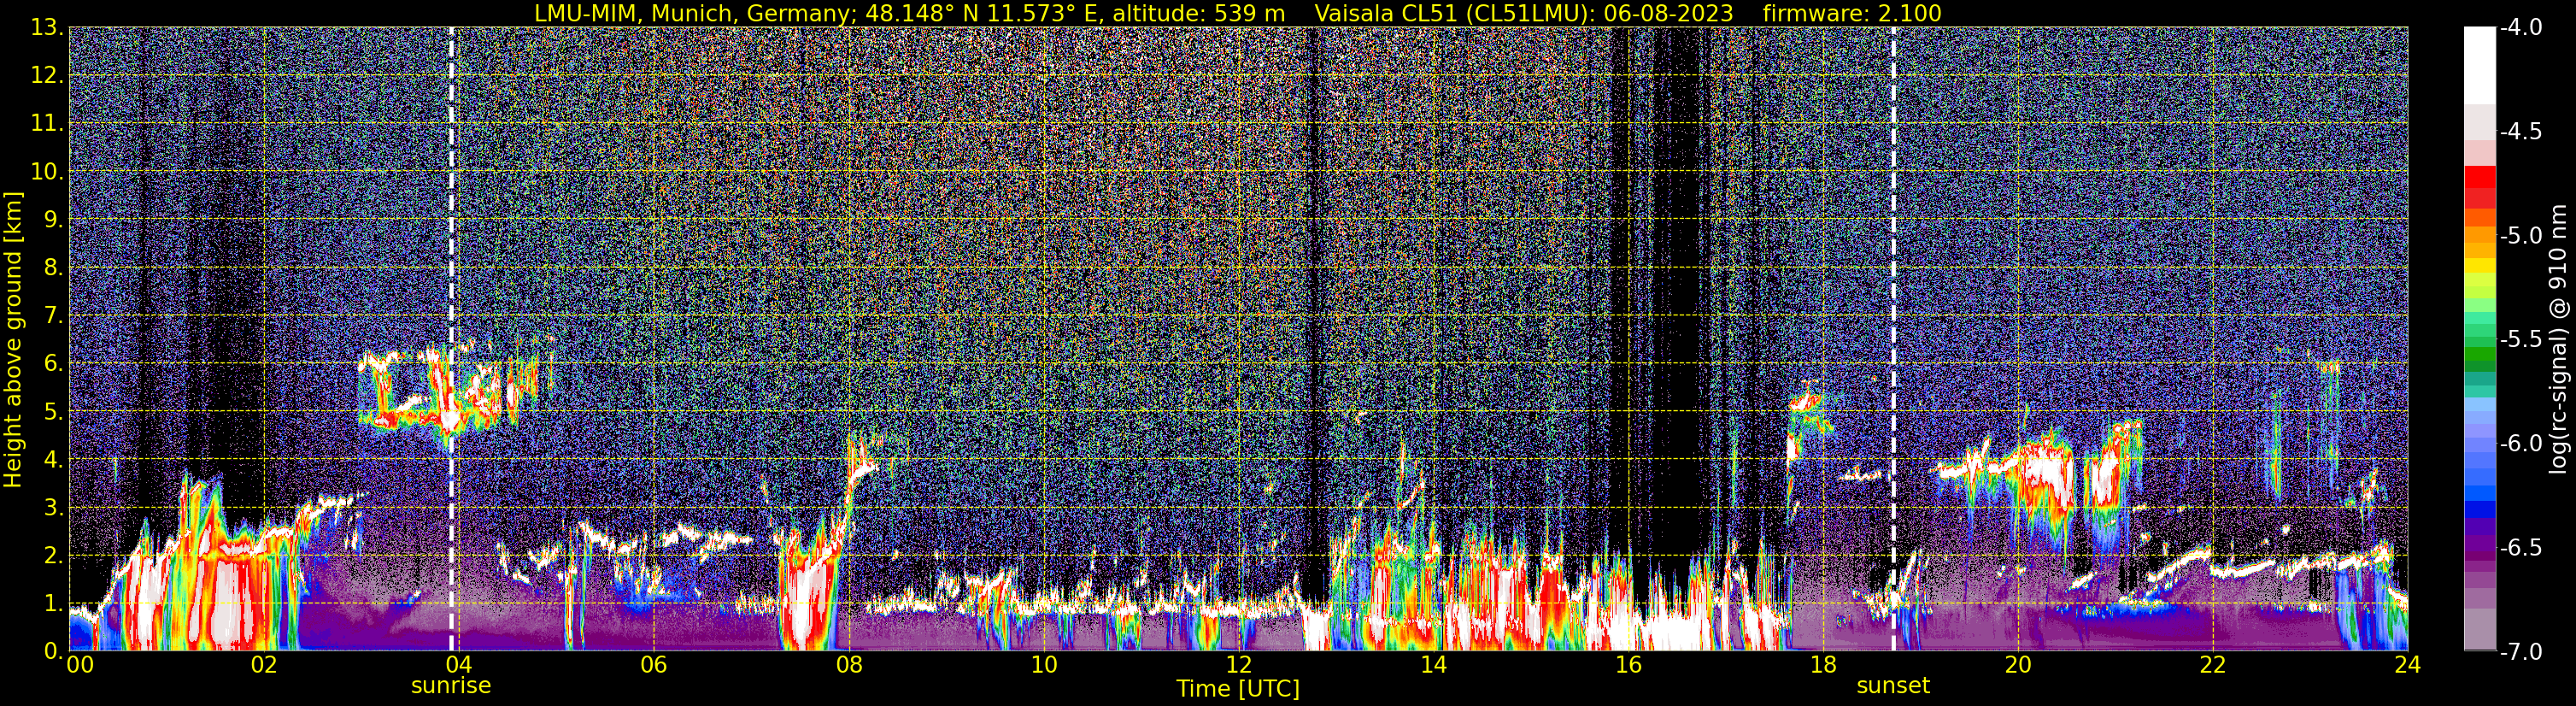The image size is (2576, 706).
Task: Click the '06' time tick label
Action: (x=654, y=665)
